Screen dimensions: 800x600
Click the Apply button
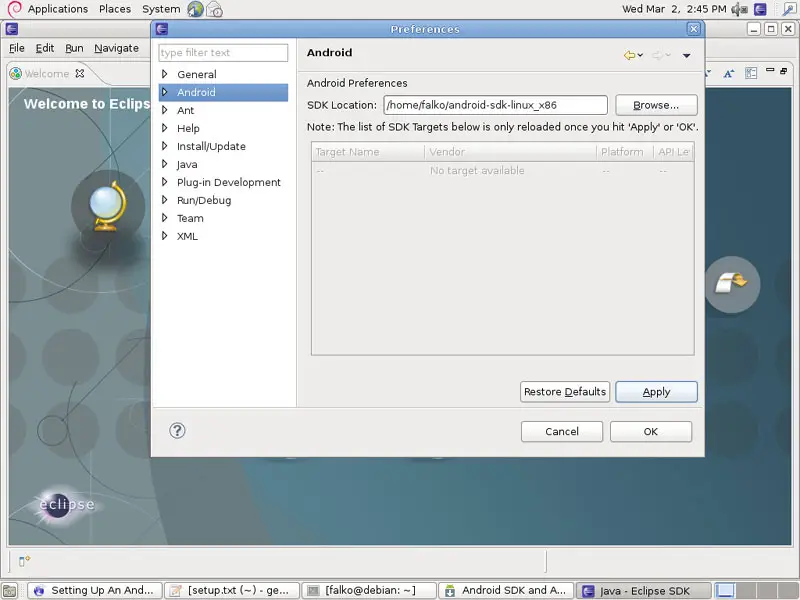(656, 392)
